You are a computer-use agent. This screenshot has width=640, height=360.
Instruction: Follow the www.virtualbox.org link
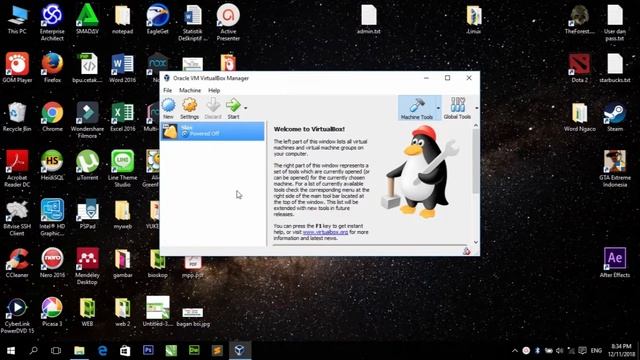(x=325, y=232)
